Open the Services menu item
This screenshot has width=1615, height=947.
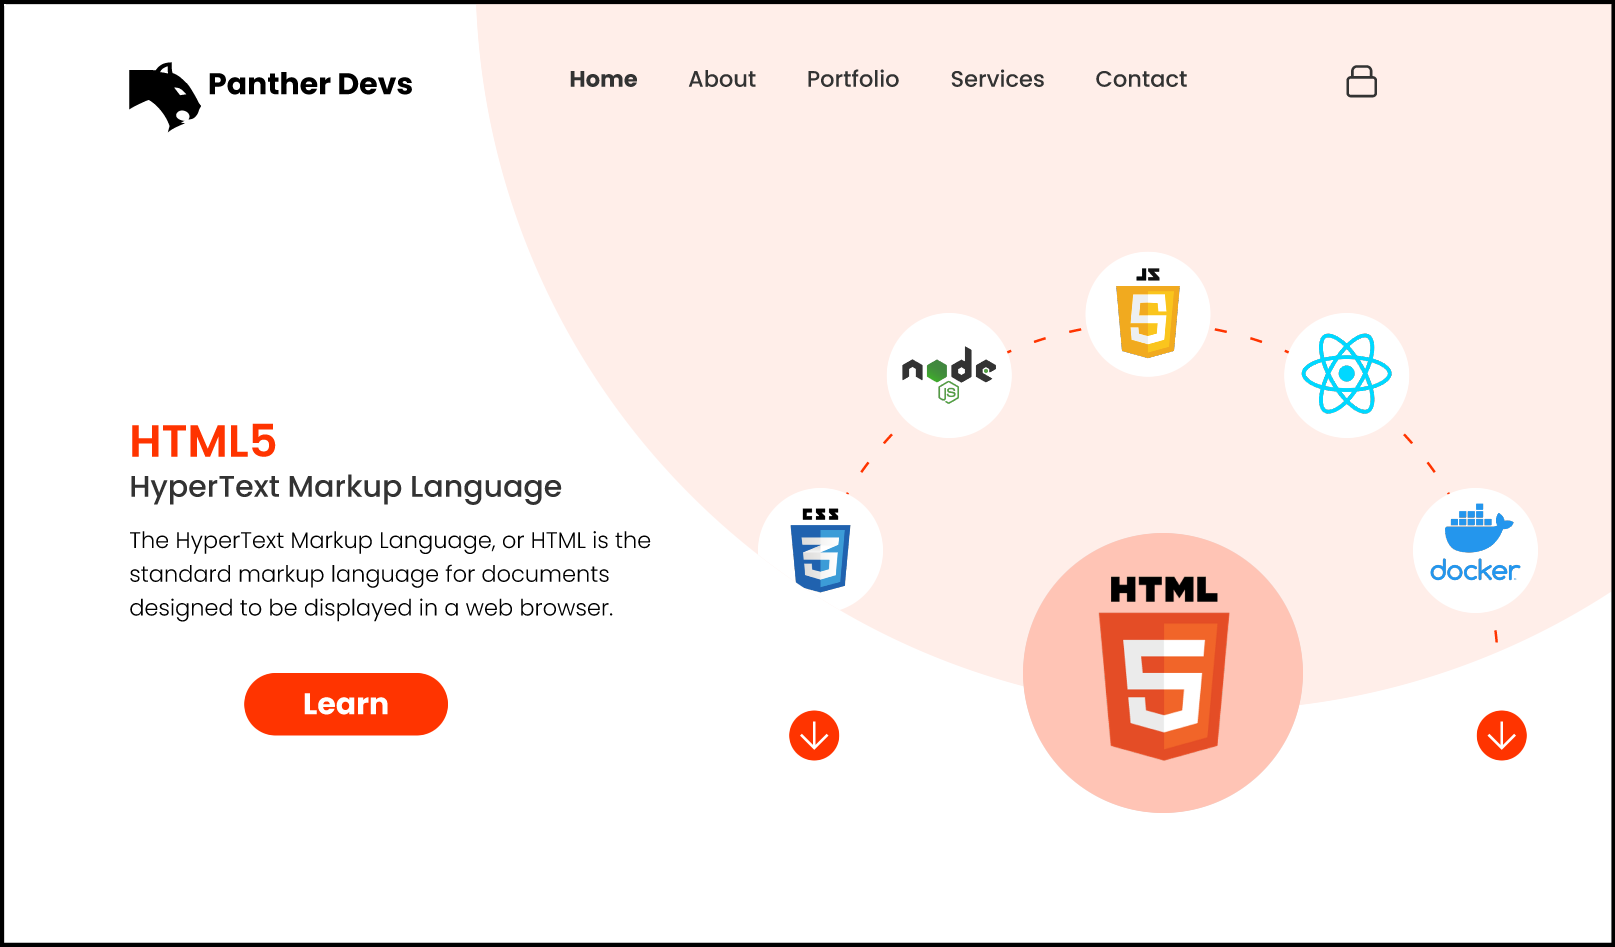click(x=996, y=79)
